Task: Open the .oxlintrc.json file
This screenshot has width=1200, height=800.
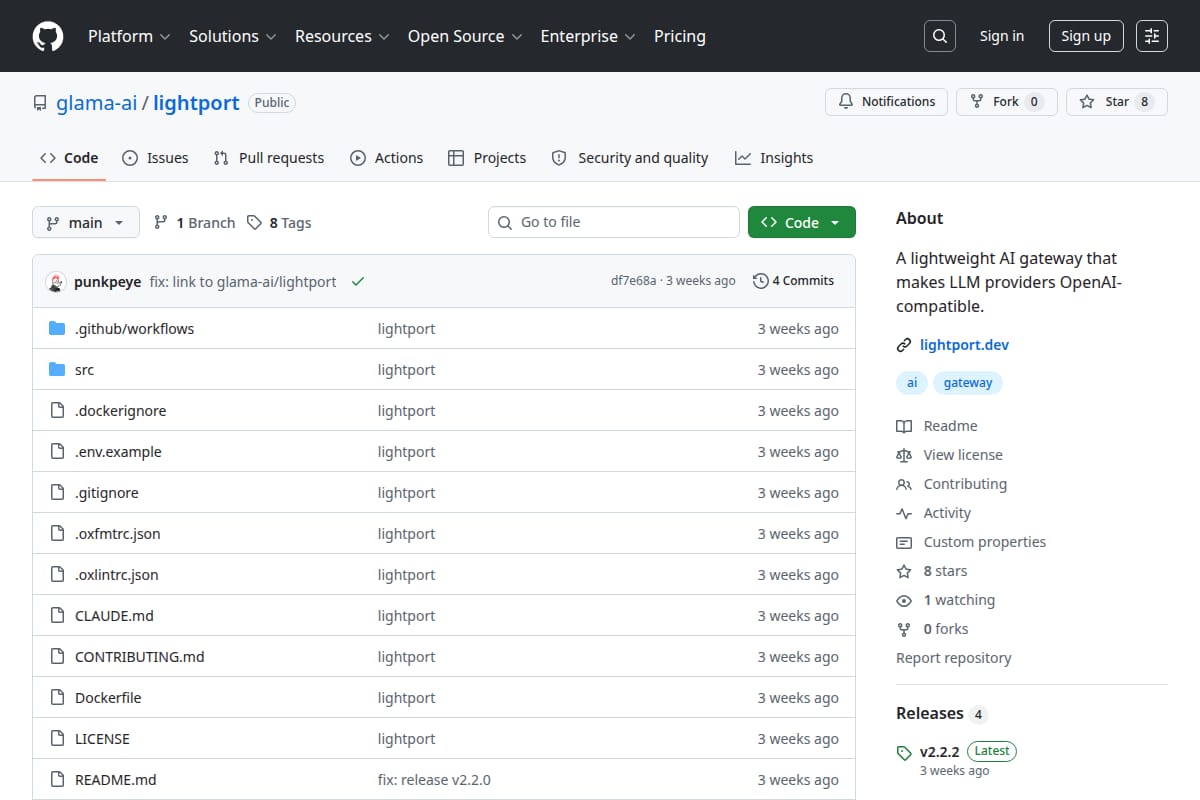Action: tap(117, 575)
